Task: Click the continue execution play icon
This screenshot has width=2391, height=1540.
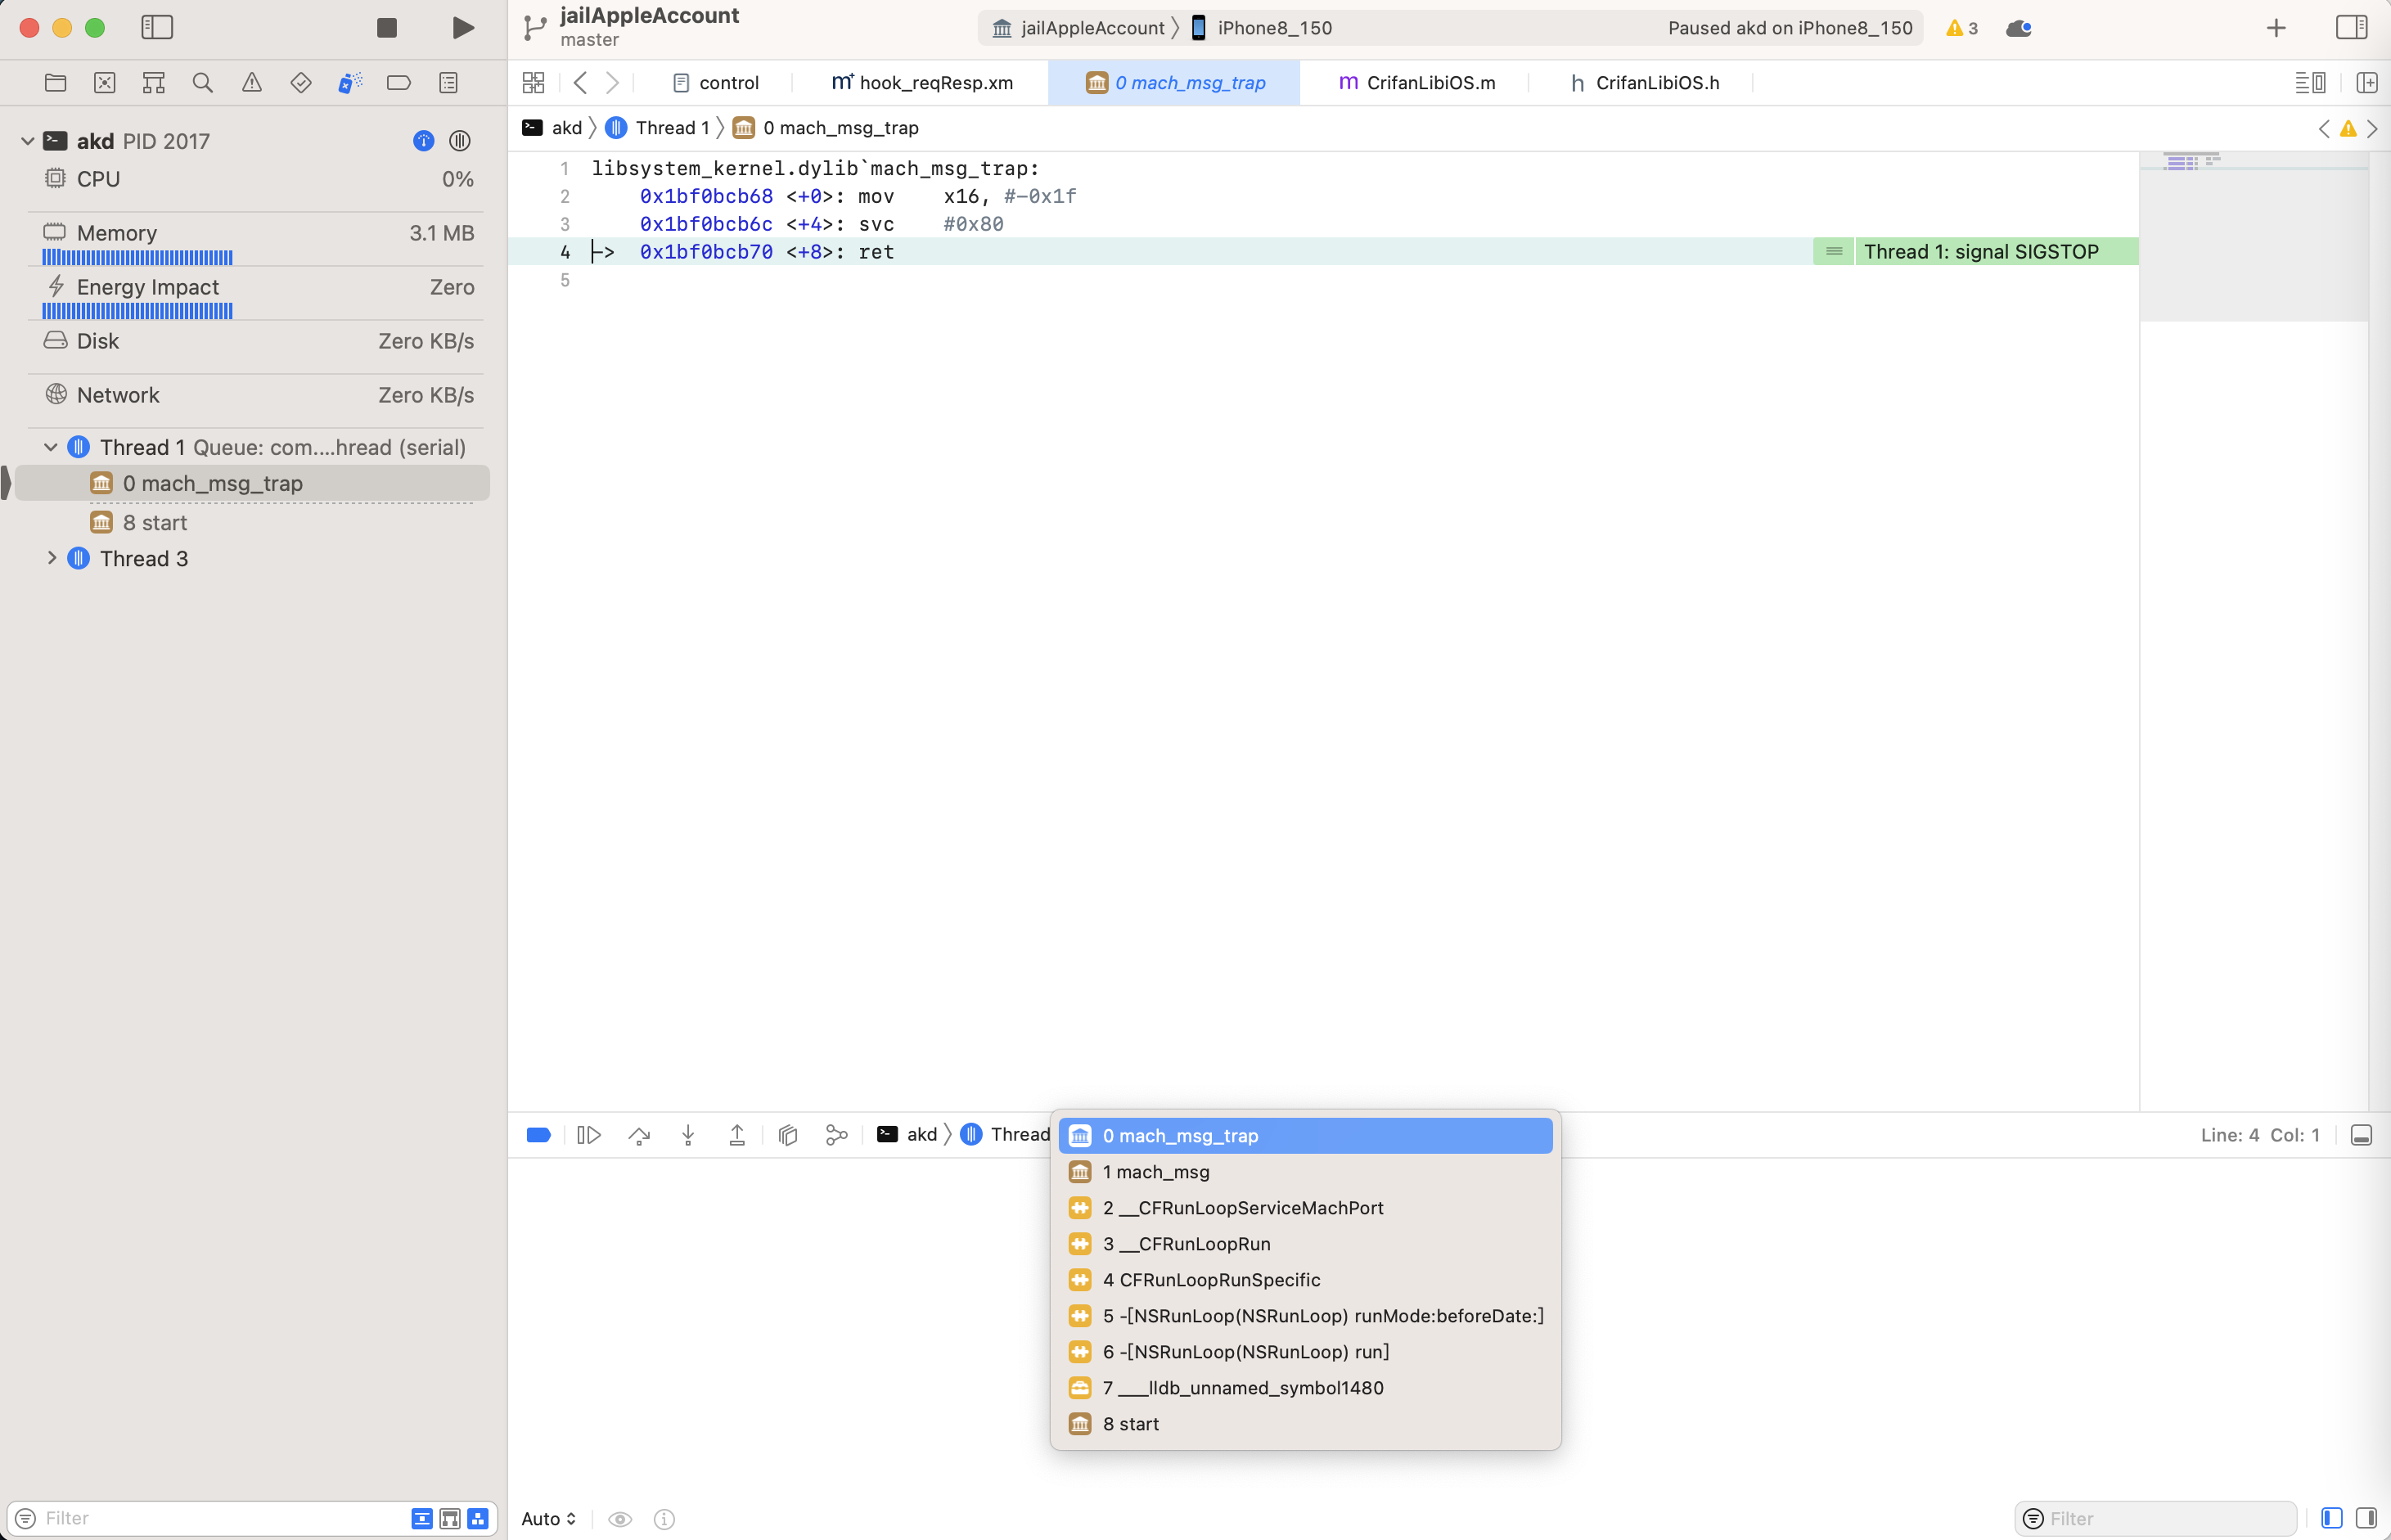Action: click(x=591, y=1134)
